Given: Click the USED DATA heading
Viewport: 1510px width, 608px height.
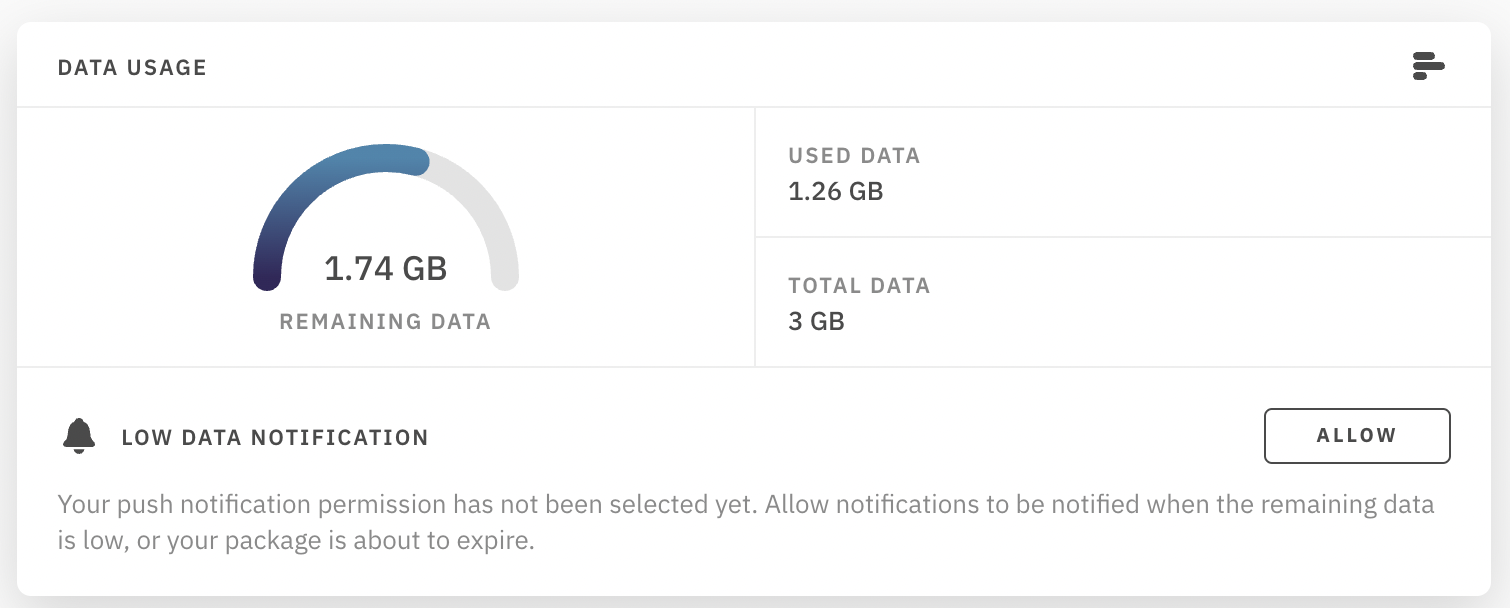Looking at the screenshot, I should point(854,156).
